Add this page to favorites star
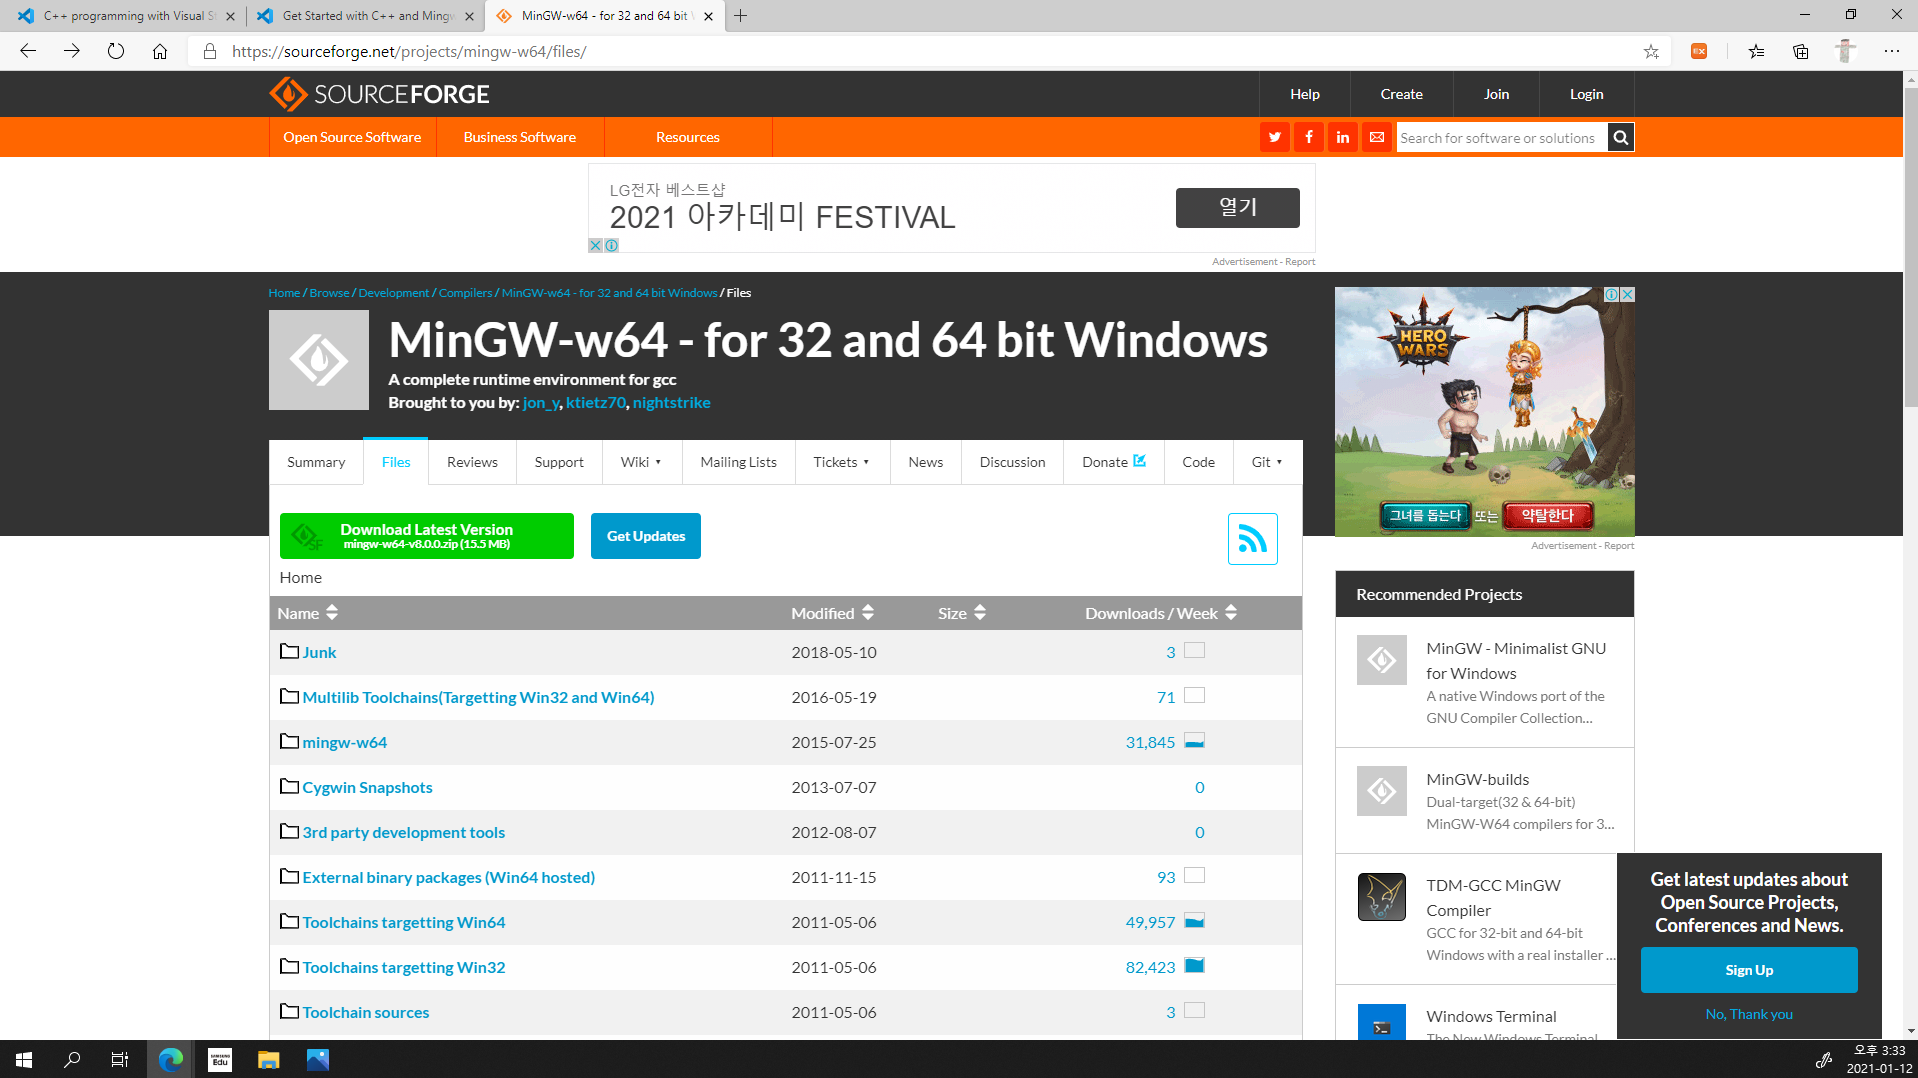 tap(1651, 51)
